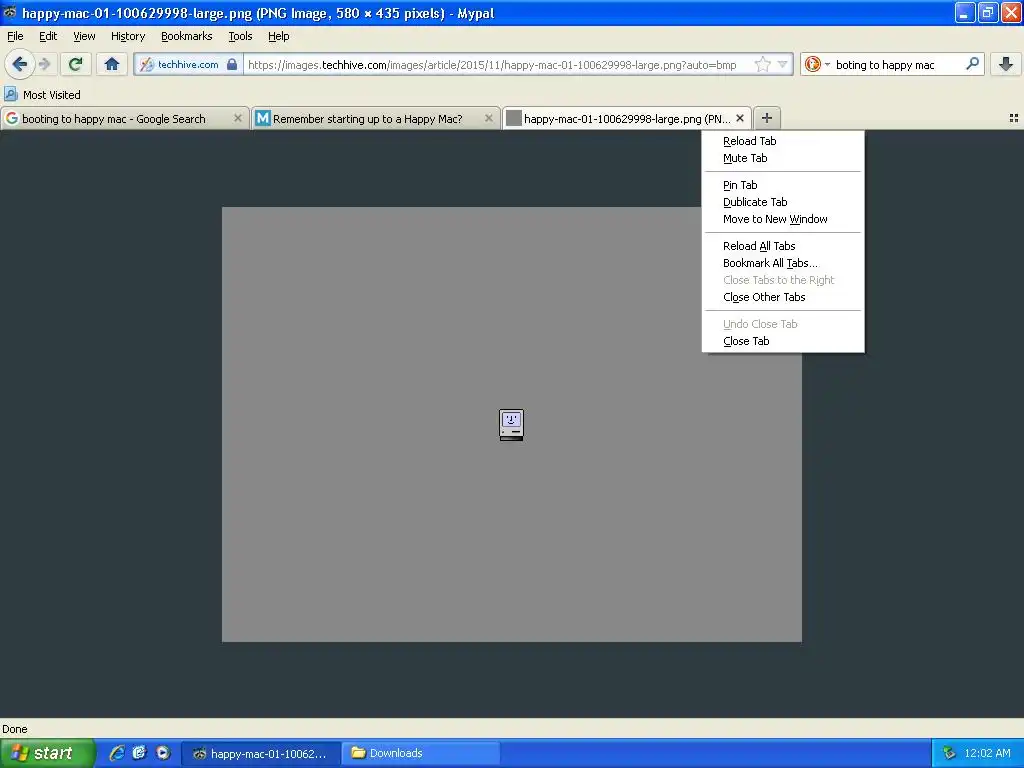Switch to booting to happy mac Google tab
The height and width of the screenshot is (768, 1024).
point(125,118)
